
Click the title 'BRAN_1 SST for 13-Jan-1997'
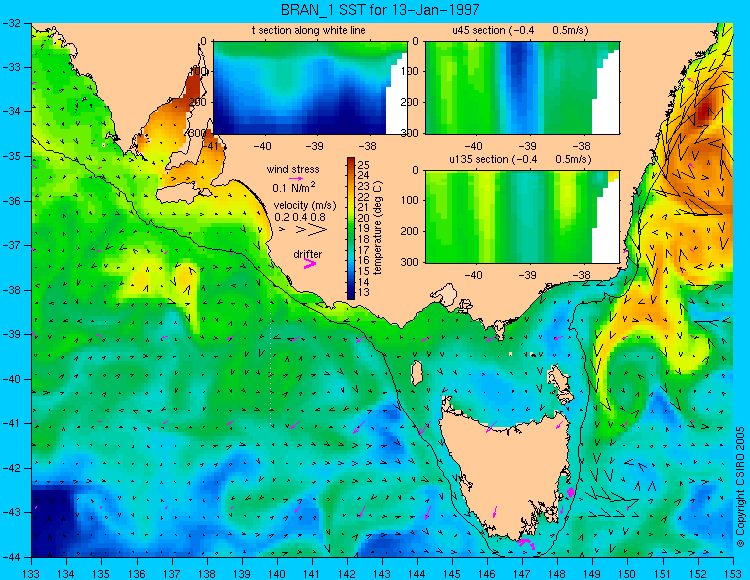[380, 10]
